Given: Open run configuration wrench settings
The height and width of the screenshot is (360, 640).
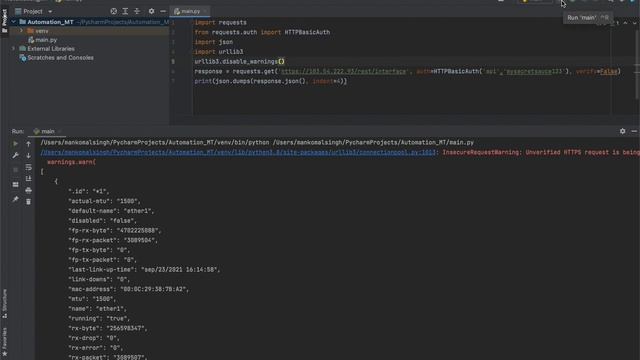Looking at the screenshot, I should click(16, 156).
